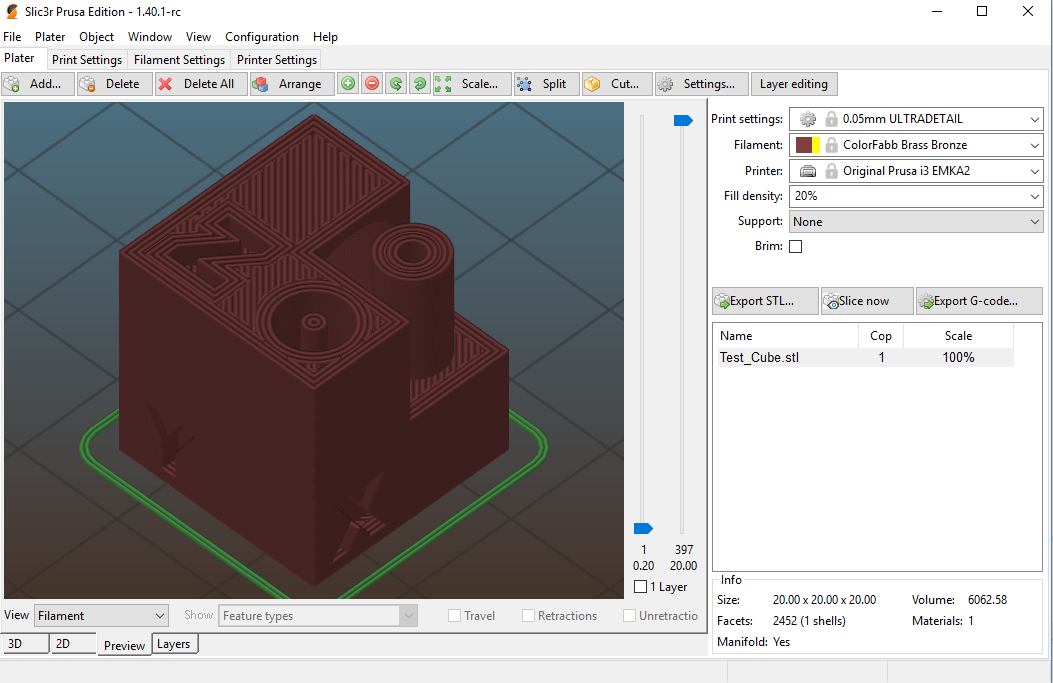Open object Settings from toolbar

[701, 84]
